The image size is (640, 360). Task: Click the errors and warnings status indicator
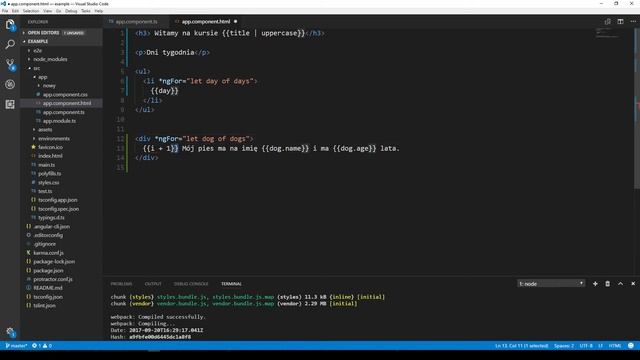42,346
